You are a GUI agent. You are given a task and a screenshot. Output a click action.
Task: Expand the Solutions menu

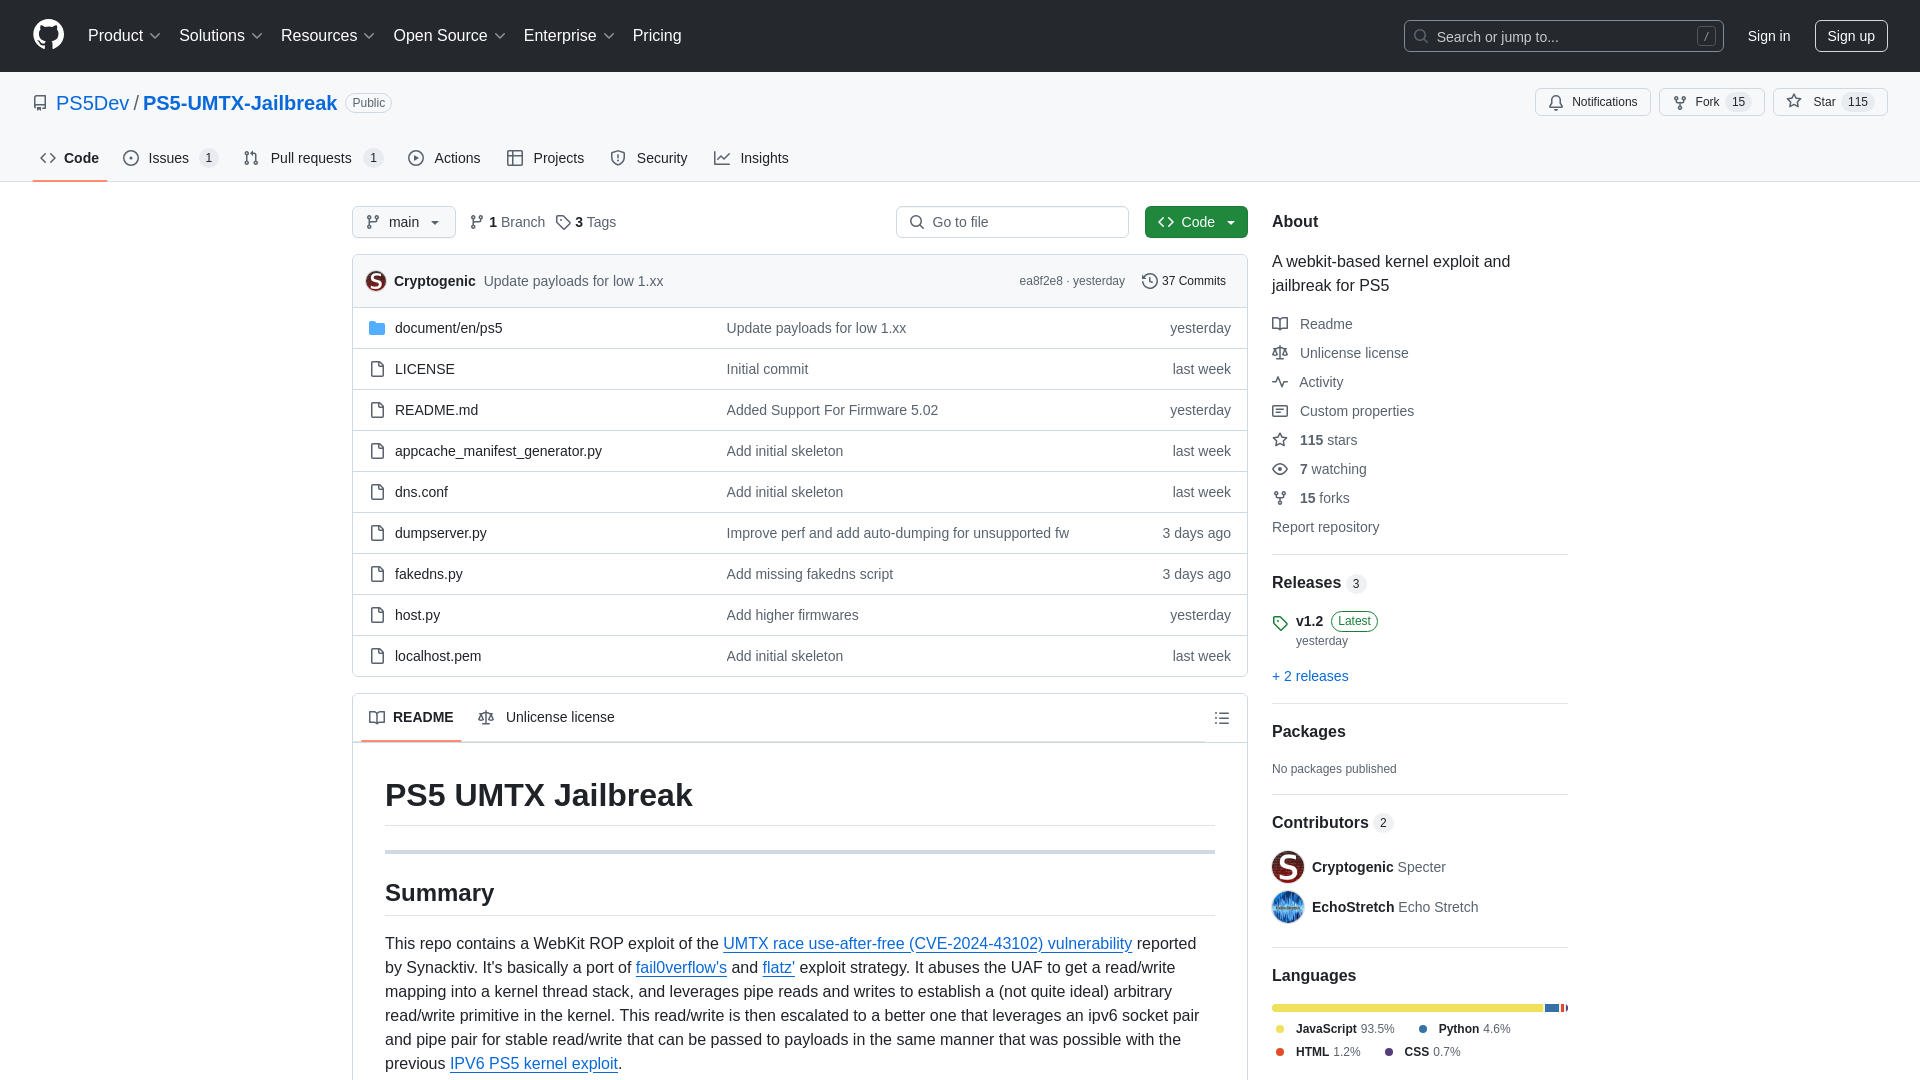coord(221,36)
